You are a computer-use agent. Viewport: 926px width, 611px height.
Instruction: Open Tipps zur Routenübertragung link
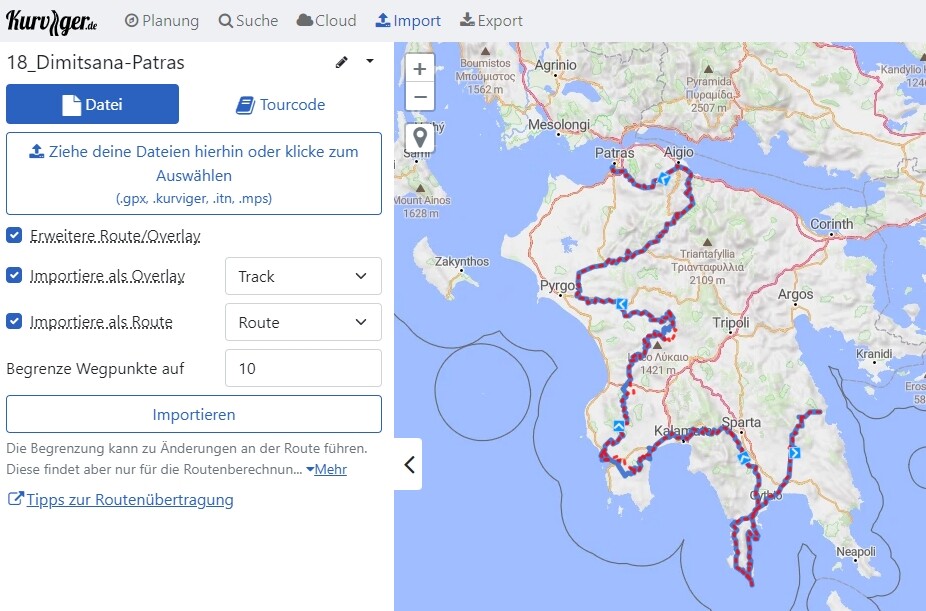pyautogui.click(x=129, y=500)
